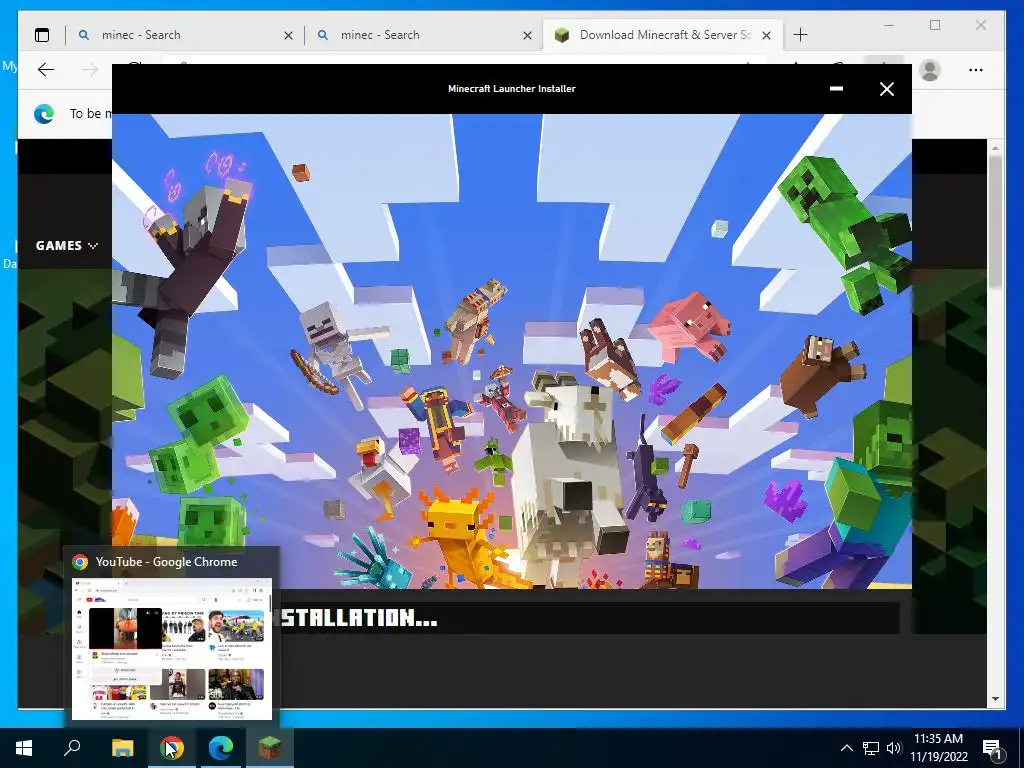This screenshot has height=768, width=1024.
Task: Open notification center icon
Action: click(993, 749)
